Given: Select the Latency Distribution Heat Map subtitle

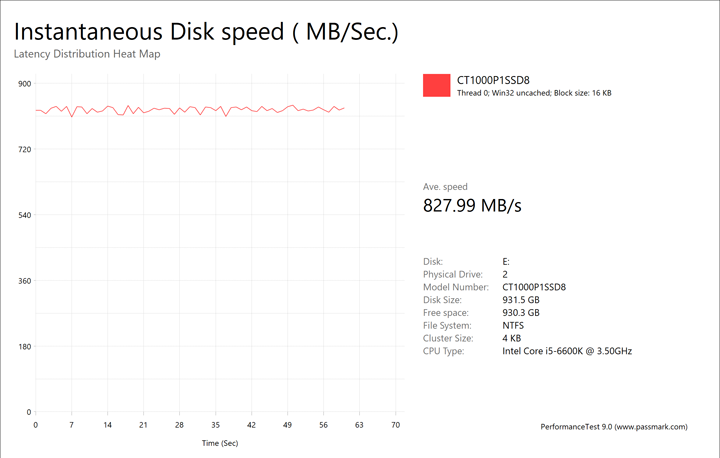Looking at the screenshot, I should coord(87,54).
